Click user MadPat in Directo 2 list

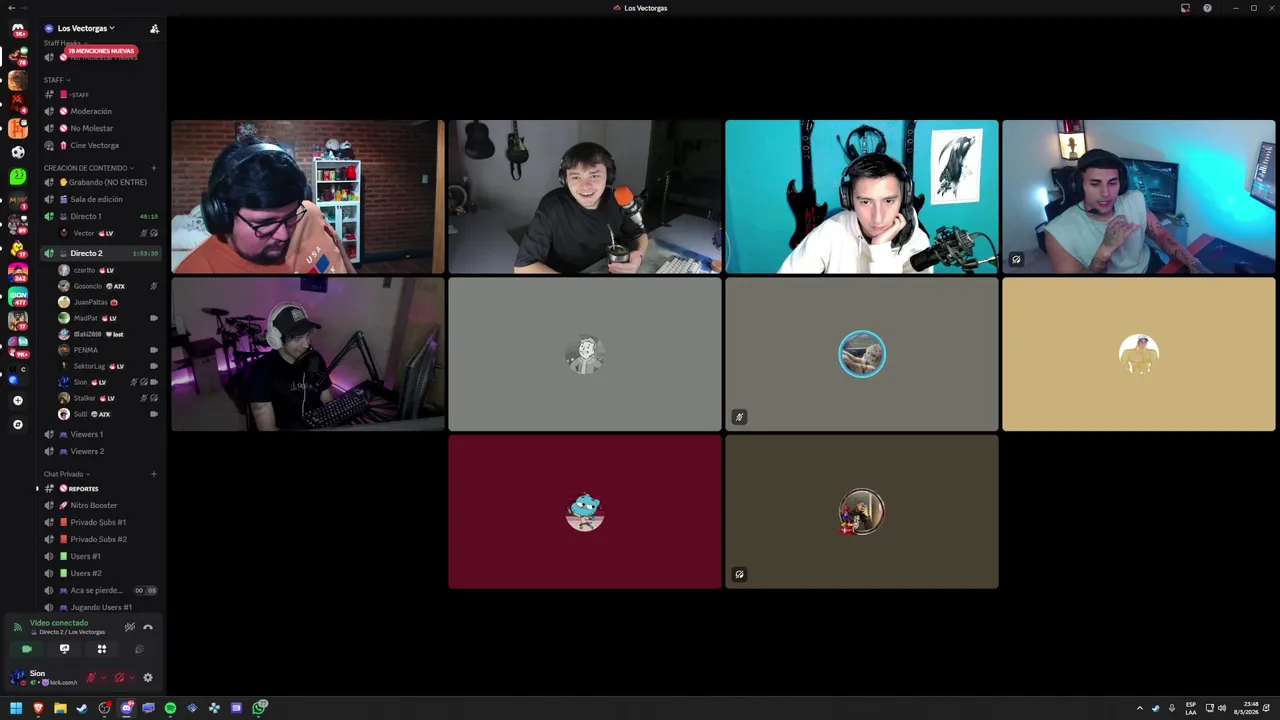pos(108,318)
